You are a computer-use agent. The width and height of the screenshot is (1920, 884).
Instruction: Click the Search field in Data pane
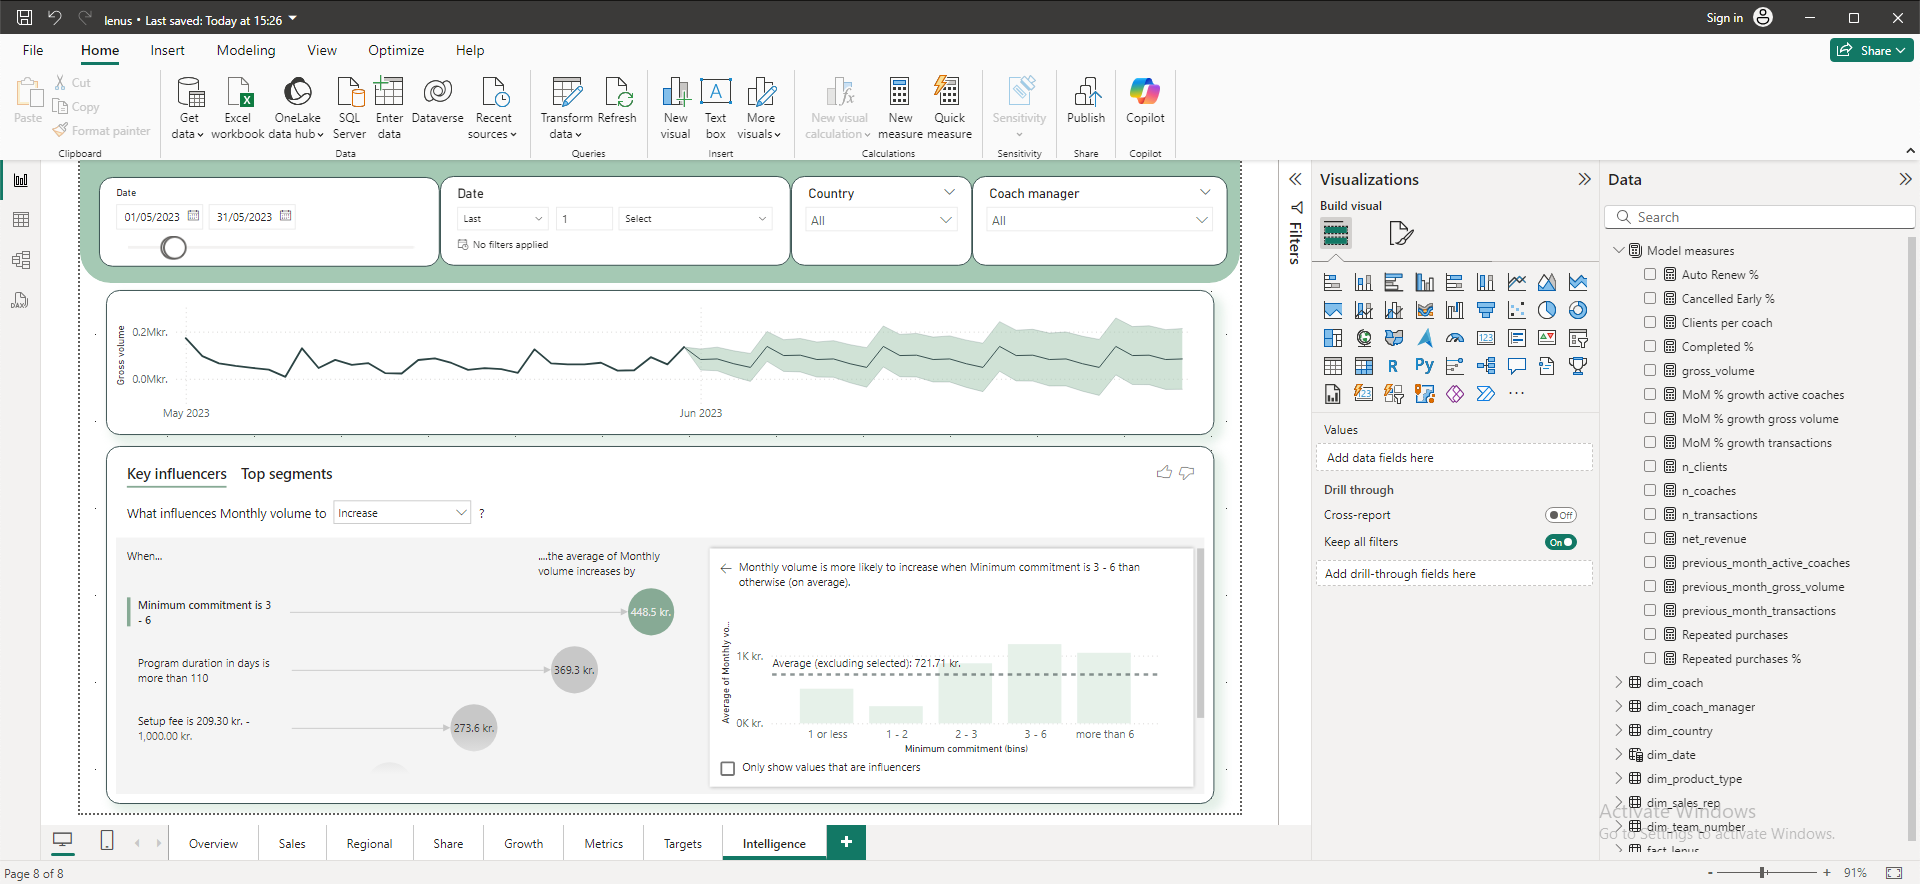click(1760, 217)
